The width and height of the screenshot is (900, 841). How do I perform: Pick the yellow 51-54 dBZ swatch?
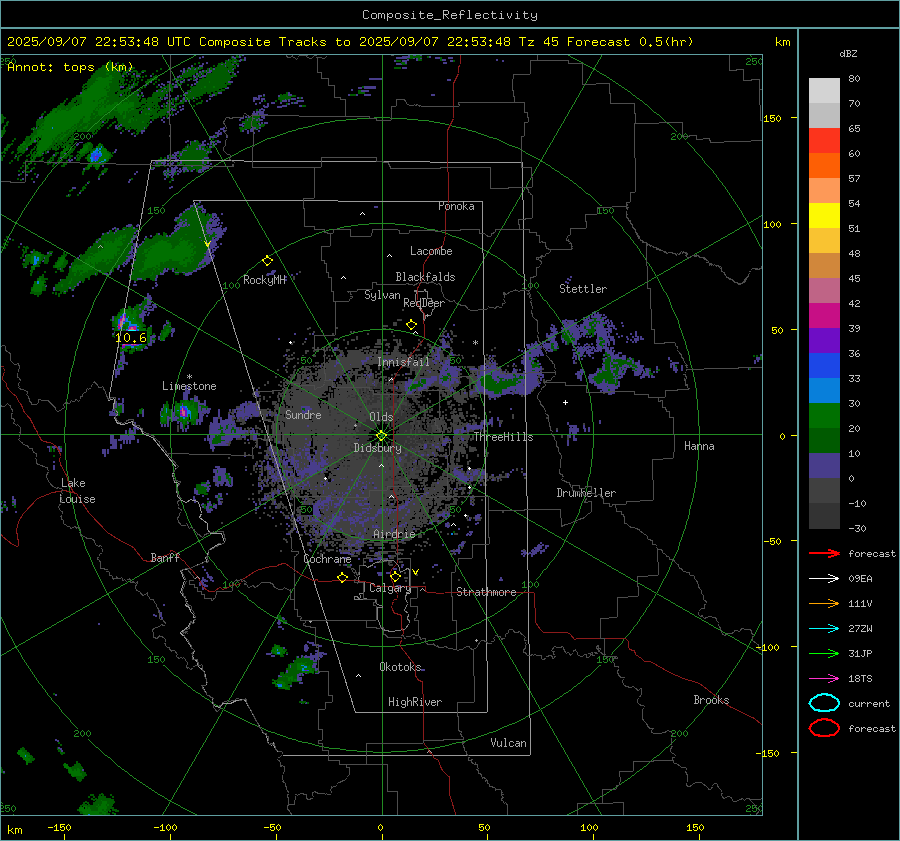(824, 215)
